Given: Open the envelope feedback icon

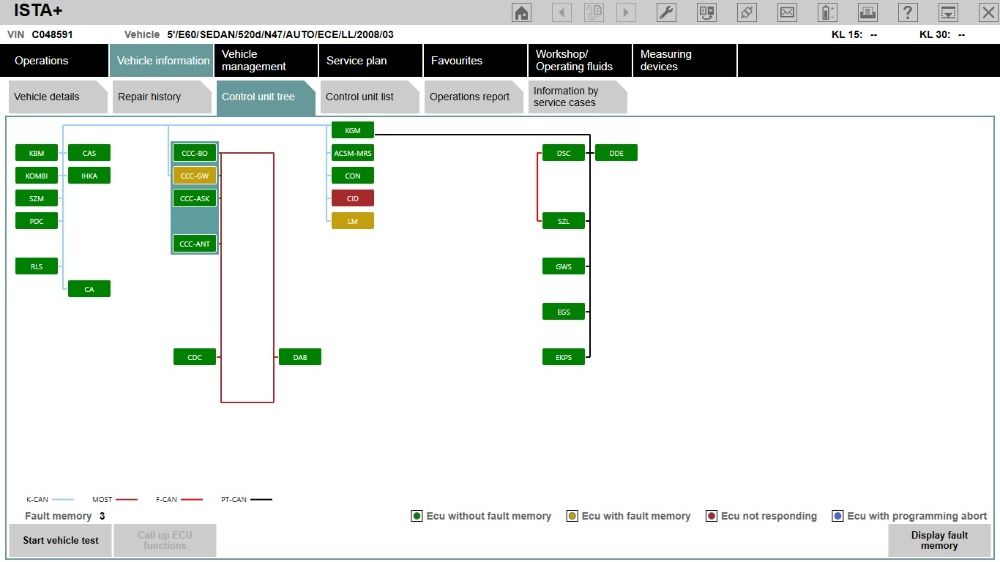Looking at the screenshot, I should [x=788, y=12].
